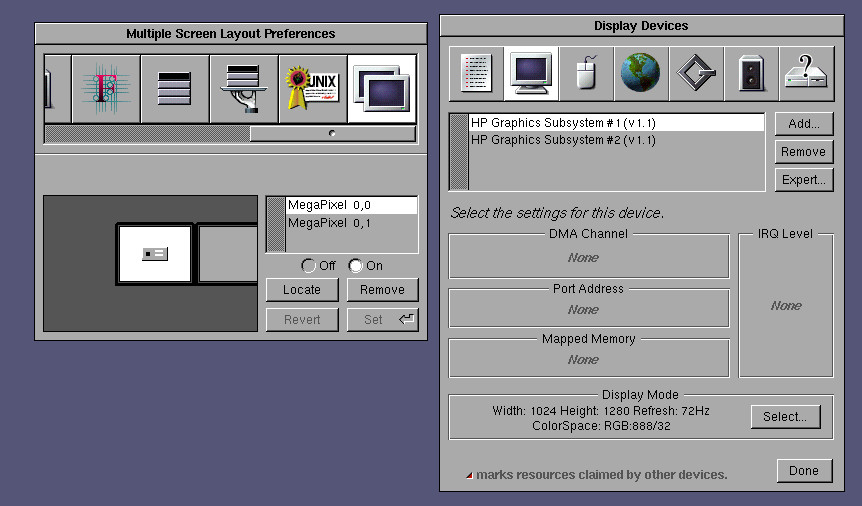The height and width of the screenshot is (506, 862).
Task: Click the Add... device button
Action: pyautogui.click(x=803, y=124)
